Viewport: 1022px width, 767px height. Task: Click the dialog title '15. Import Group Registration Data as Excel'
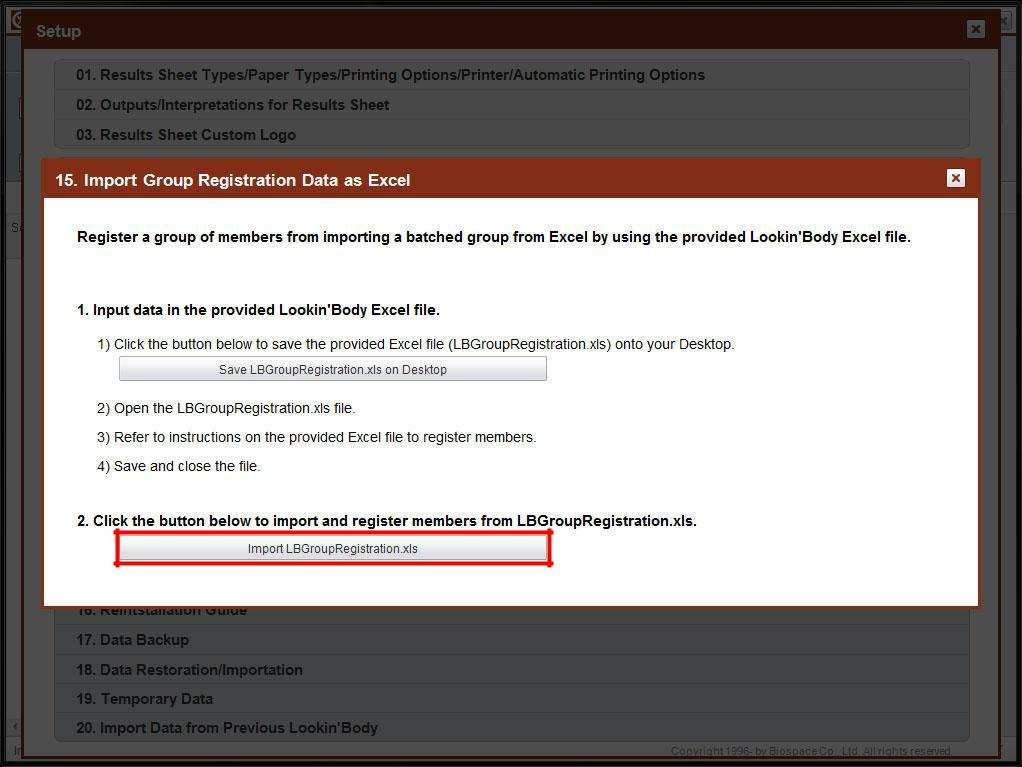point(233,180)
